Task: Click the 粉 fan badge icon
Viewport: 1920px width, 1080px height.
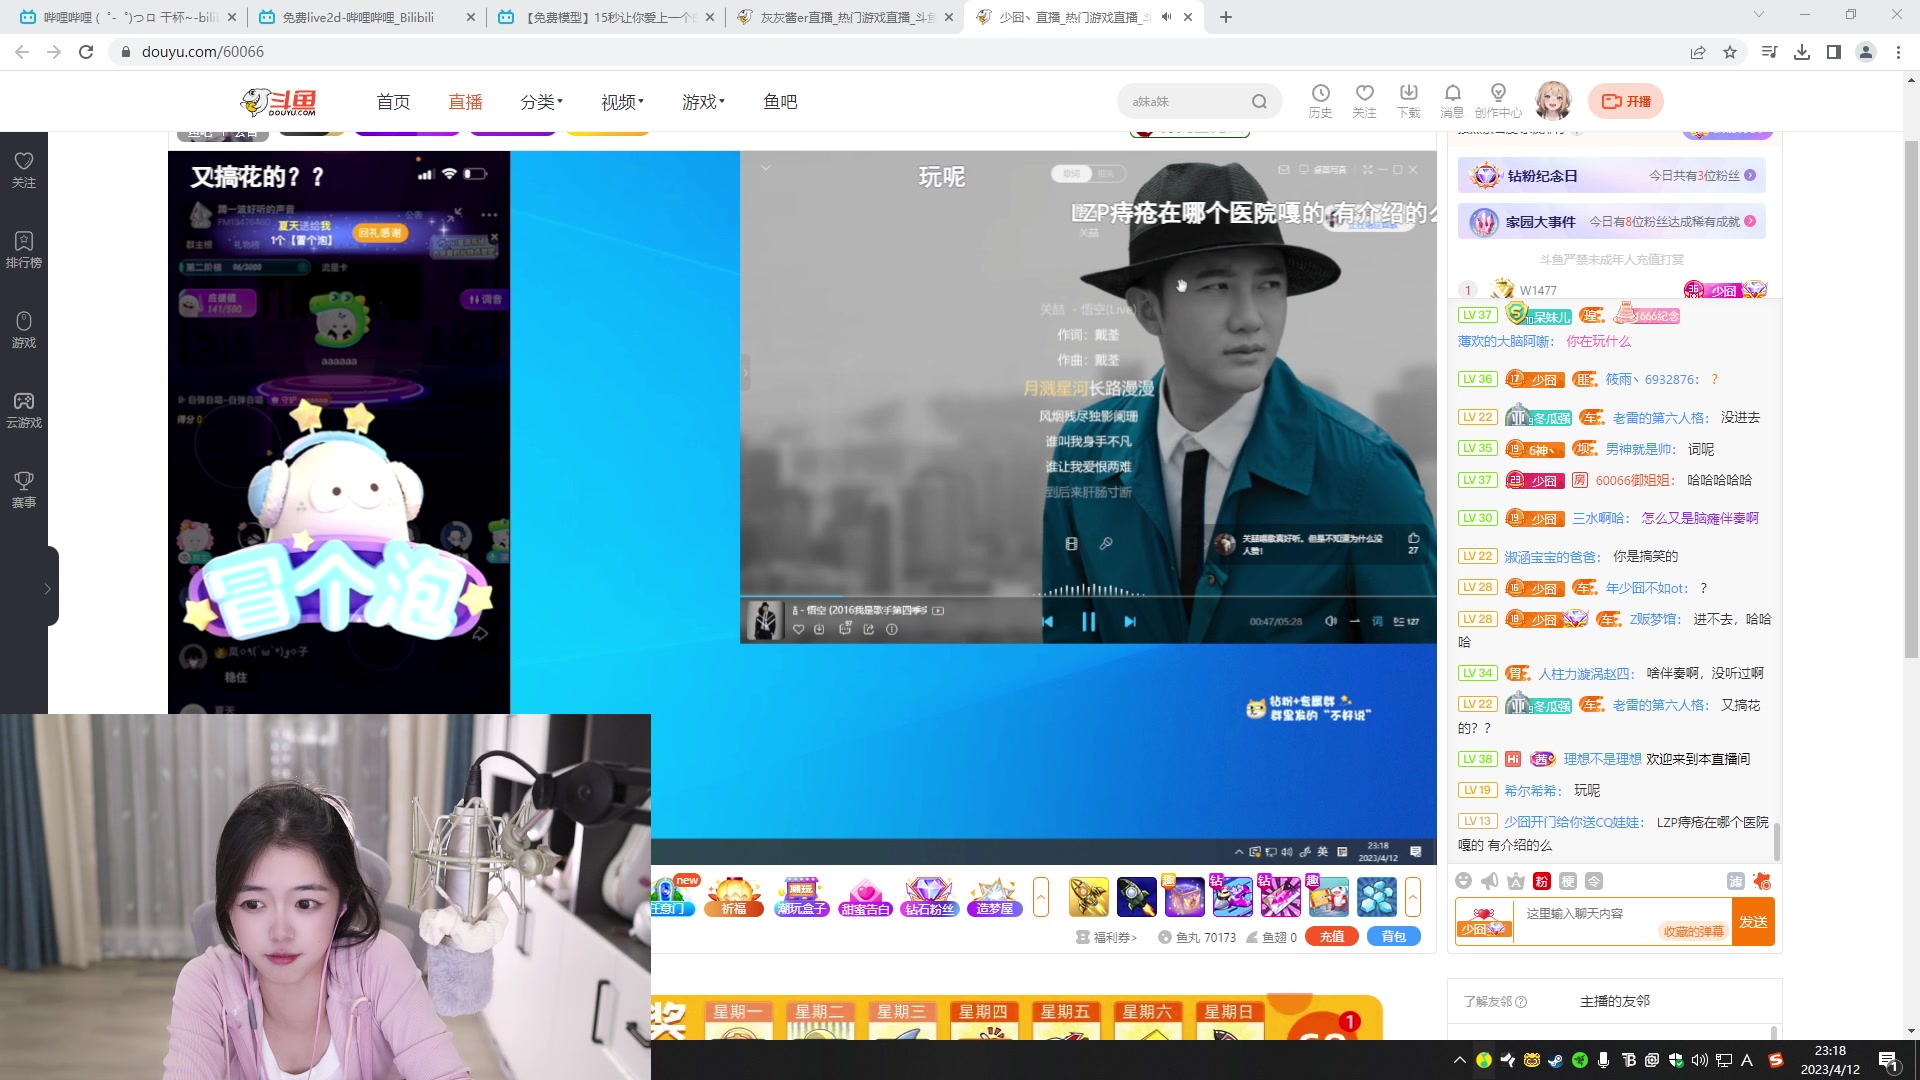Action: (1542, 881)
